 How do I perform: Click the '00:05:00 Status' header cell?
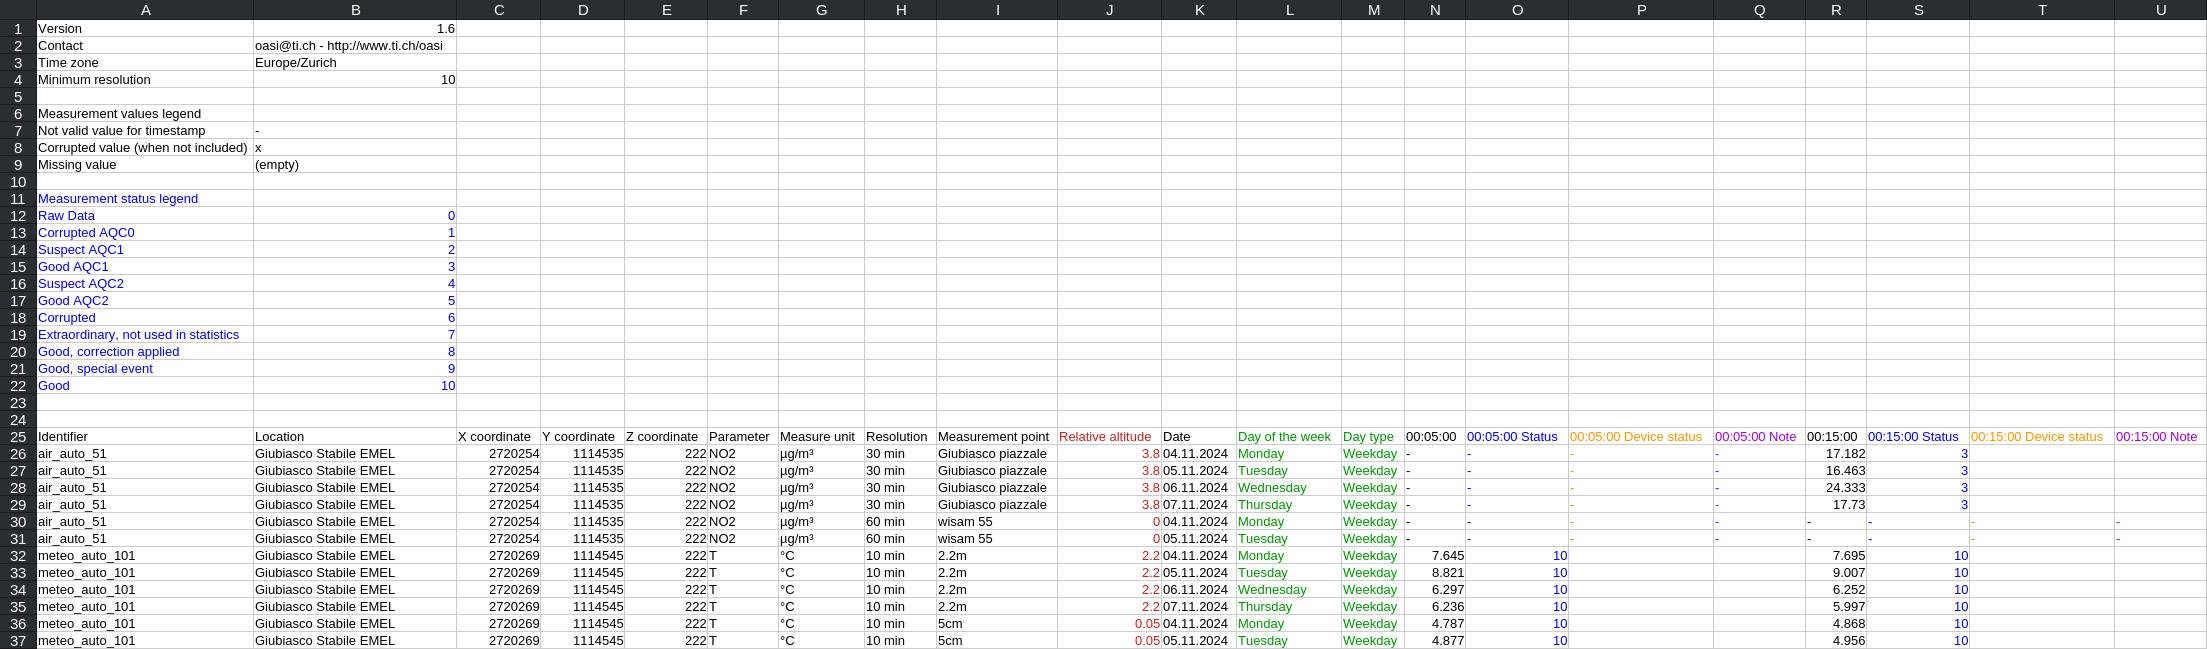tap(1516, 437)
